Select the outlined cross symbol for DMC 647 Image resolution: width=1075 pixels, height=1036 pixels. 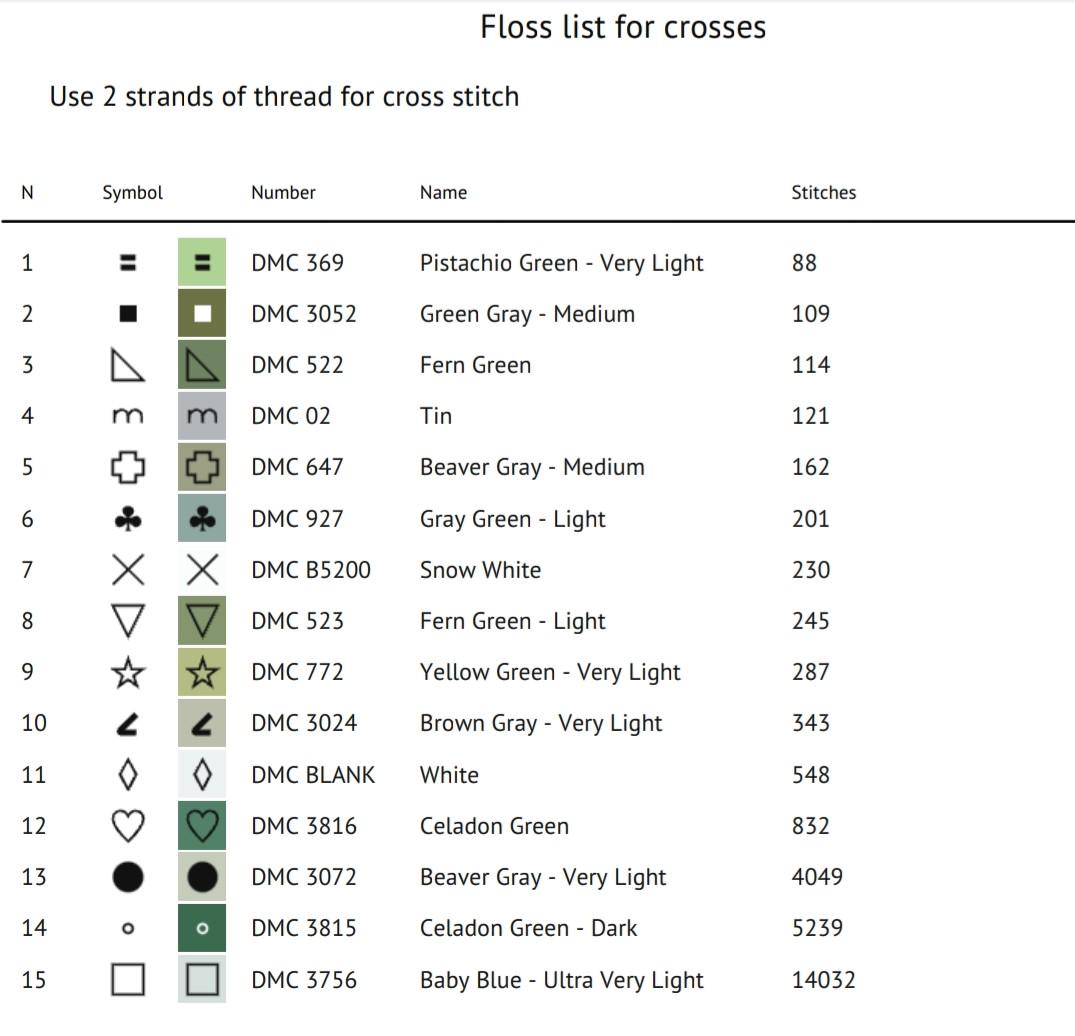(x=128, y=468)
